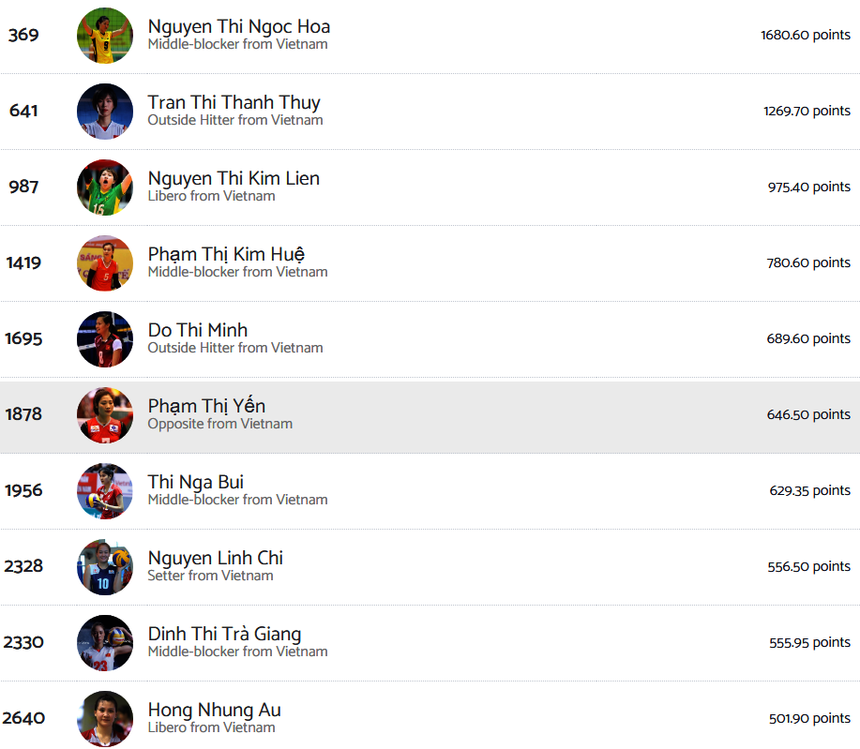Click Phạm Thị Kim Huệ's avatar

click(105, 263)
